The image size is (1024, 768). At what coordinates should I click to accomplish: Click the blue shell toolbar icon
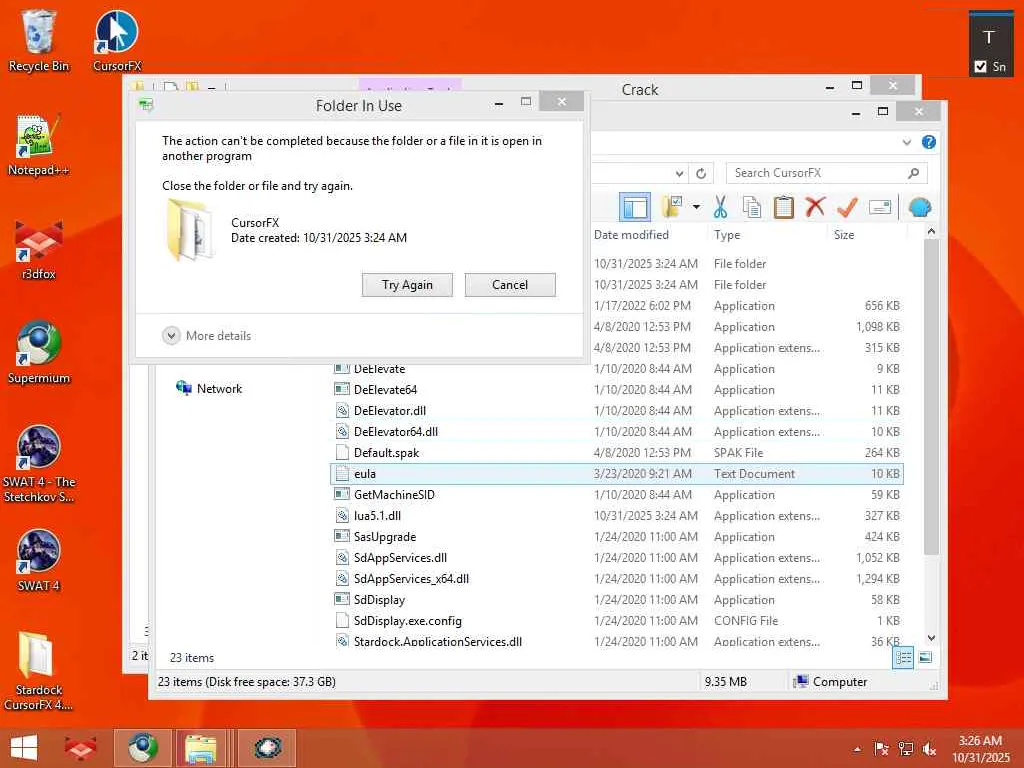point(920,208)
